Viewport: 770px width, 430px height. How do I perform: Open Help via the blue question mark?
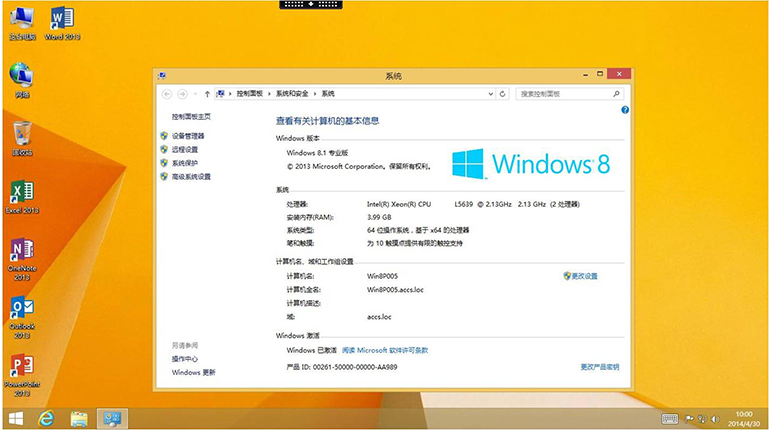(625, 110)
